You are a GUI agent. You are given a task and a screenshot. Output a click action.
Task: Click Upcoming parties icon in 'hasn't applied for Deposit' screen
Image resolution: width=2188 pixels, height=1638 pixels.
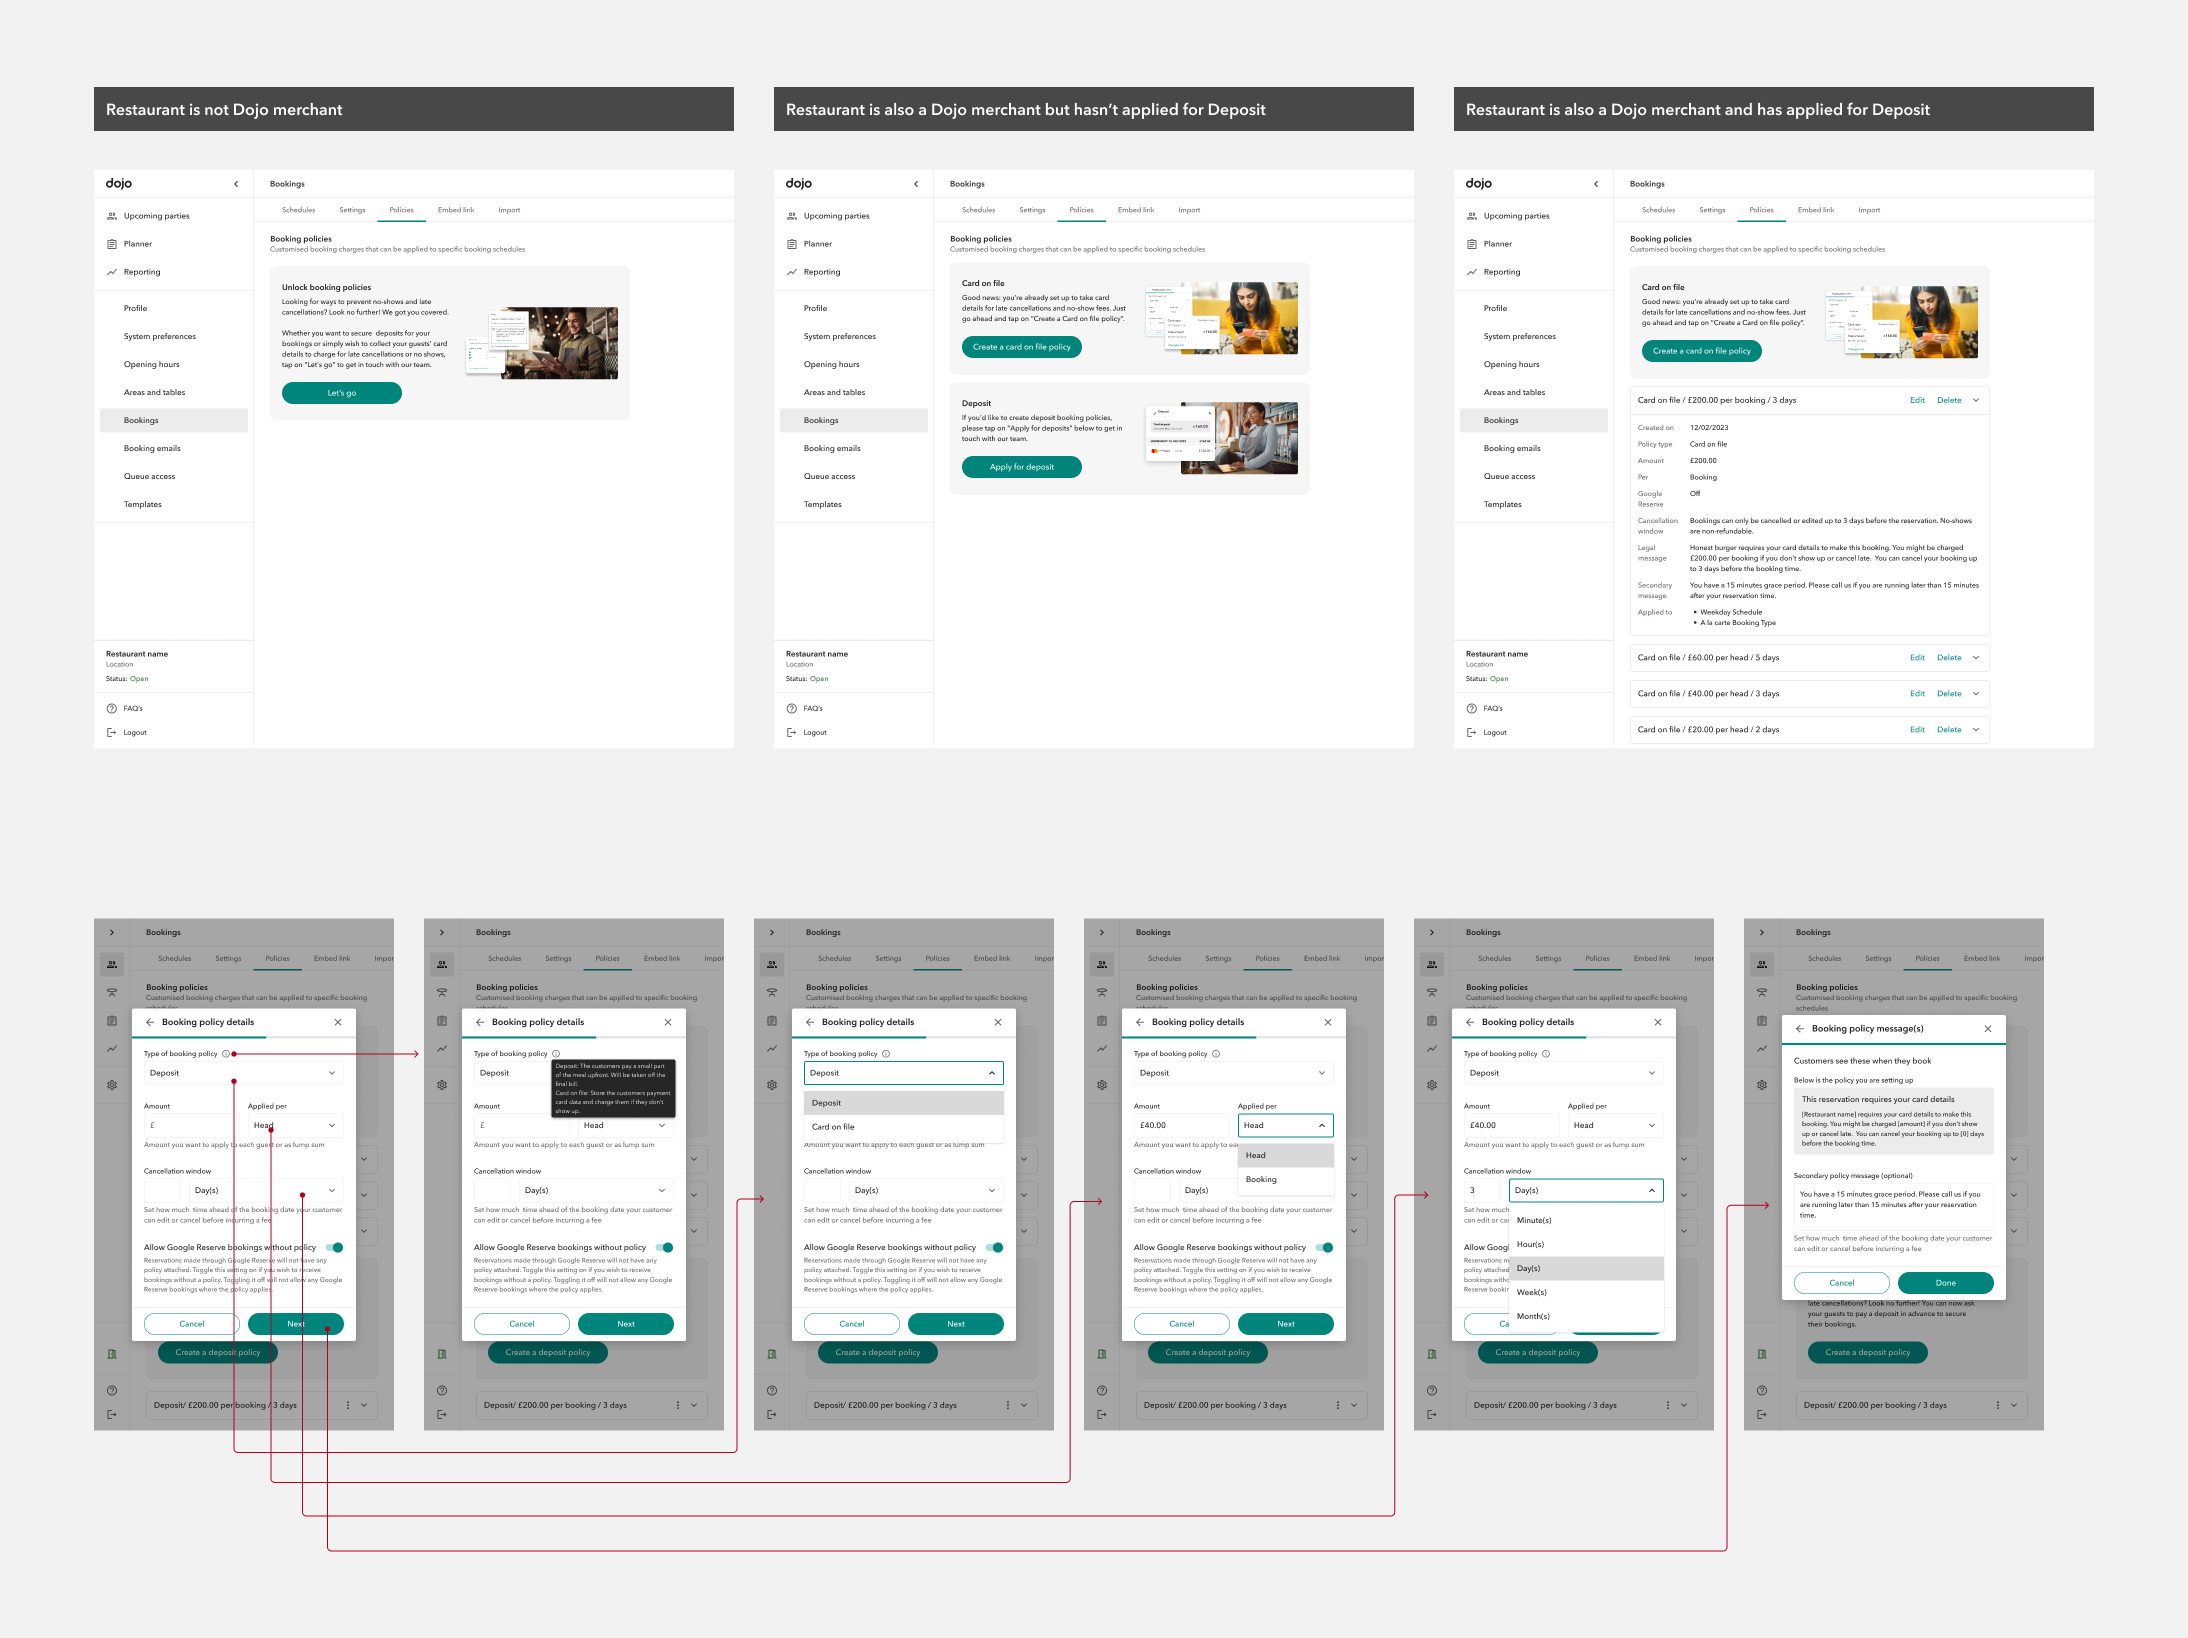(x=792, y=216)
